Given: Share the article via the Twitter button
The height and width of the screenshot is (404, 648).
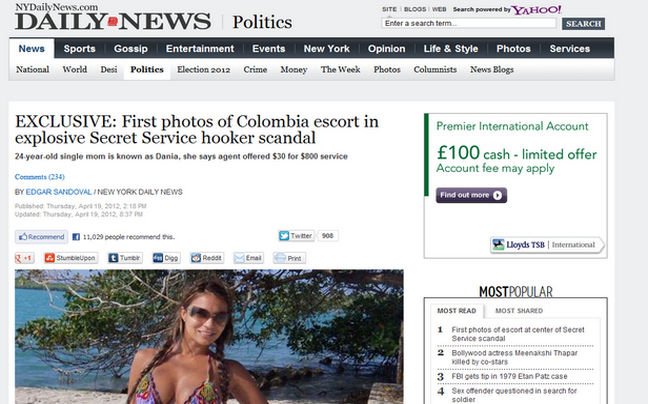Looking at the screenshot, I should coord(296,235).
